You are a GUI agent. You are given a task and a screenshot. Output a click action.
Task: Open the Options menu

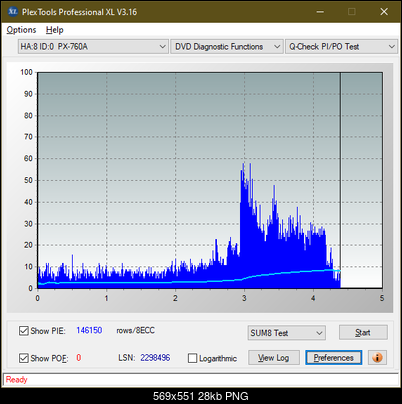click(21, 30)
